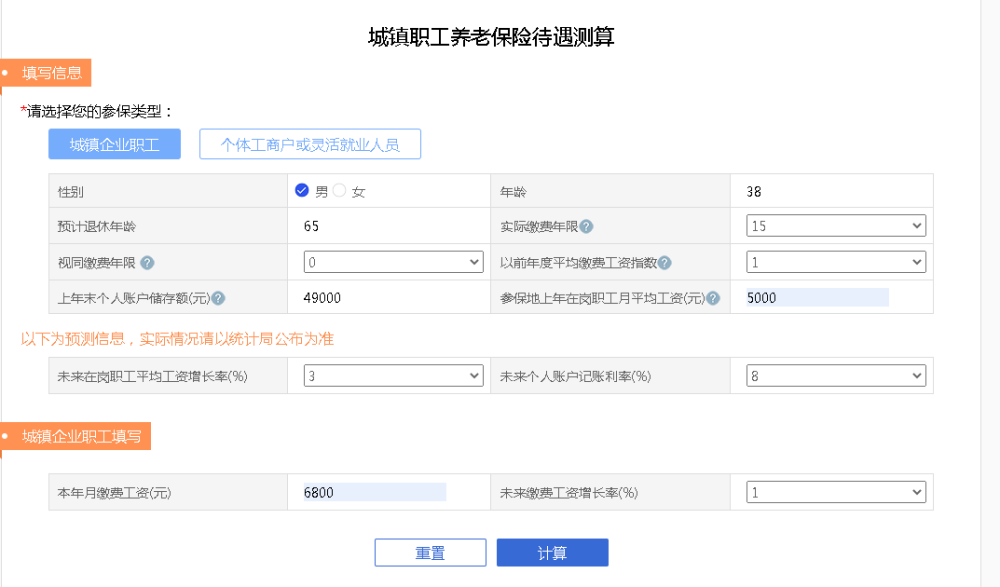Switch to 个体工商户或灵活就业人员 tab
Image resolution: width=1000 pixels, height=587 pixels.
click(x=310, y=145)
